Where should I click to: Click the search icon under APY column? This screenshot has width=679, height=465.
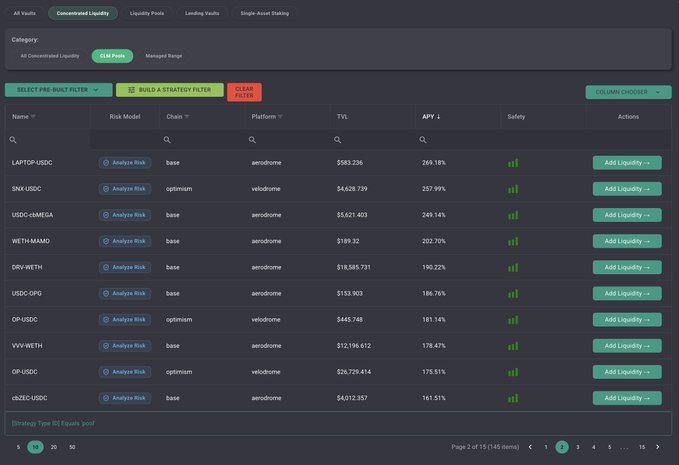[x=423, y=140]
